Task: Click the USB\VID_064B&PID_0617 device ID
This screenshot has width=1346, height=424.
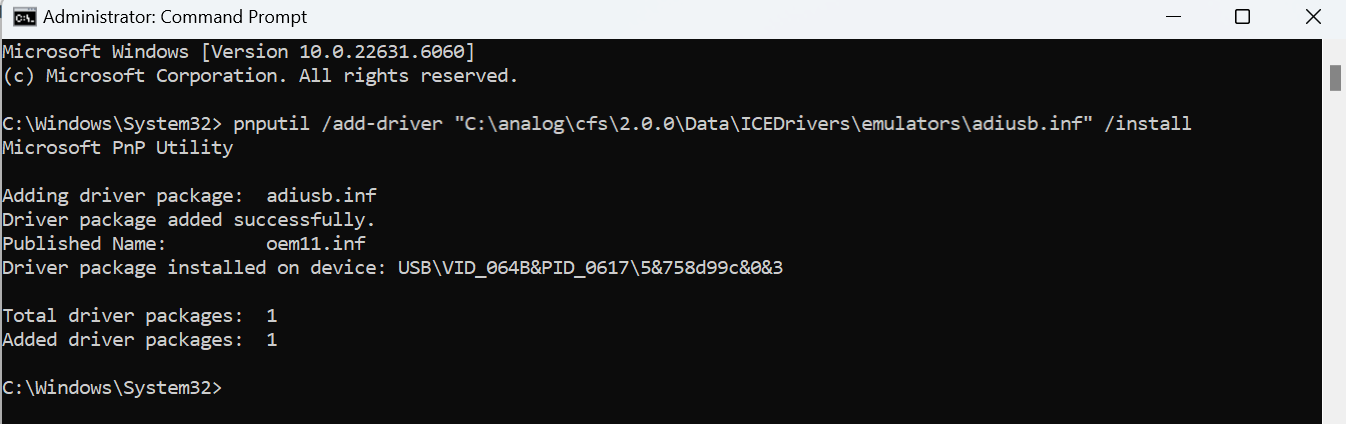Action: pos(590,268)
